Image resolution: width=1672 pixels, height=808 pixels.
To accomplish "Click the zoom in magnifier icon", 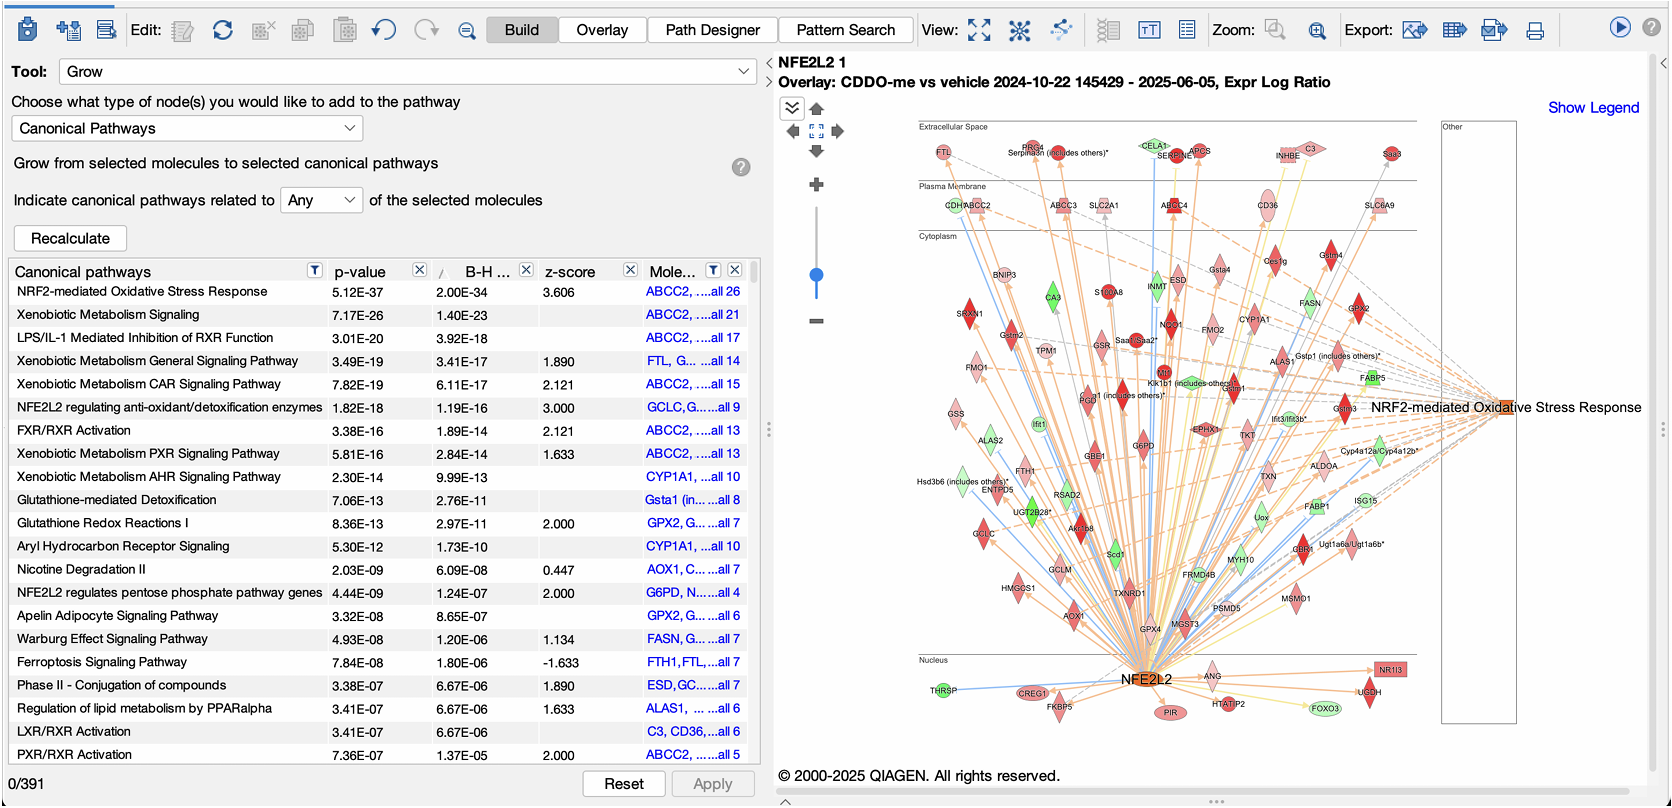I will click(x=1317, y=31).
